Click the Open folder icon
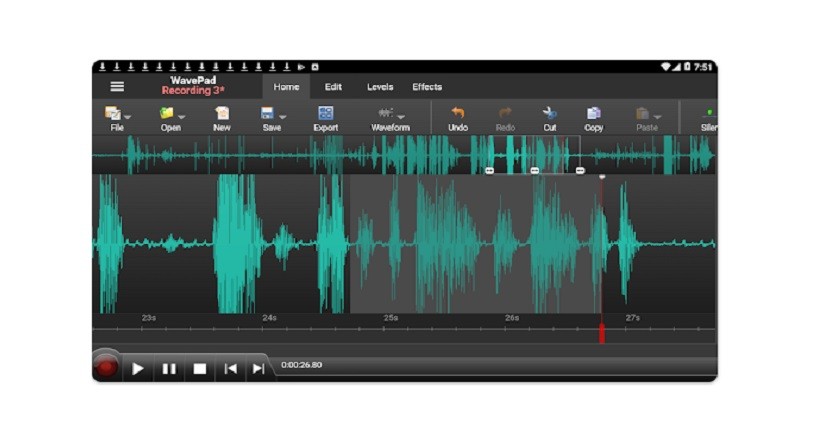Viewport: 822px width, 430px height. pyautogui.click(x=167, y=113)
